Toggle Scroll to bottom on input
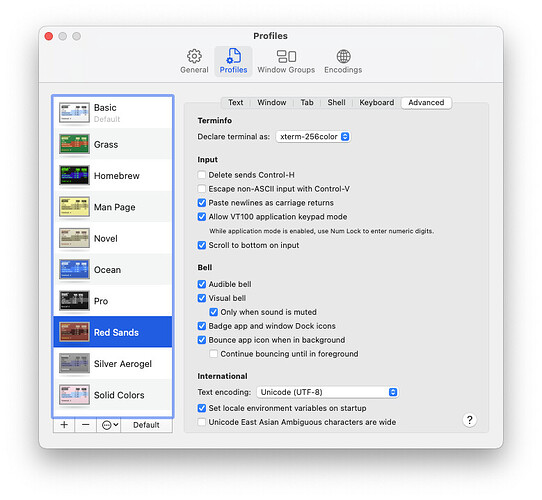The image size is (542, 500). pos(202,245)
